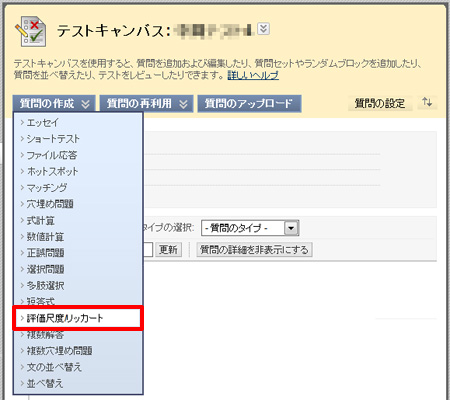Follow the 詳しいヘルプ link
The image size is (450, 400).
tap(253, 75)
